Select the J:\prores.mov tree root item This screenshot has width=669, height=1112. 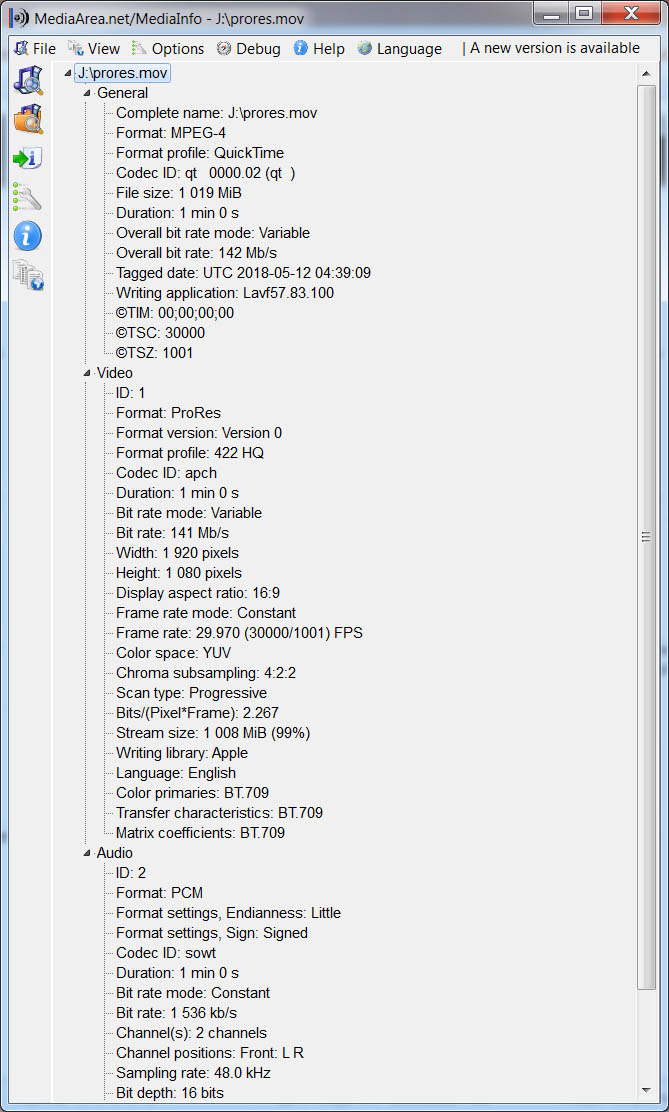pos(123,73)
